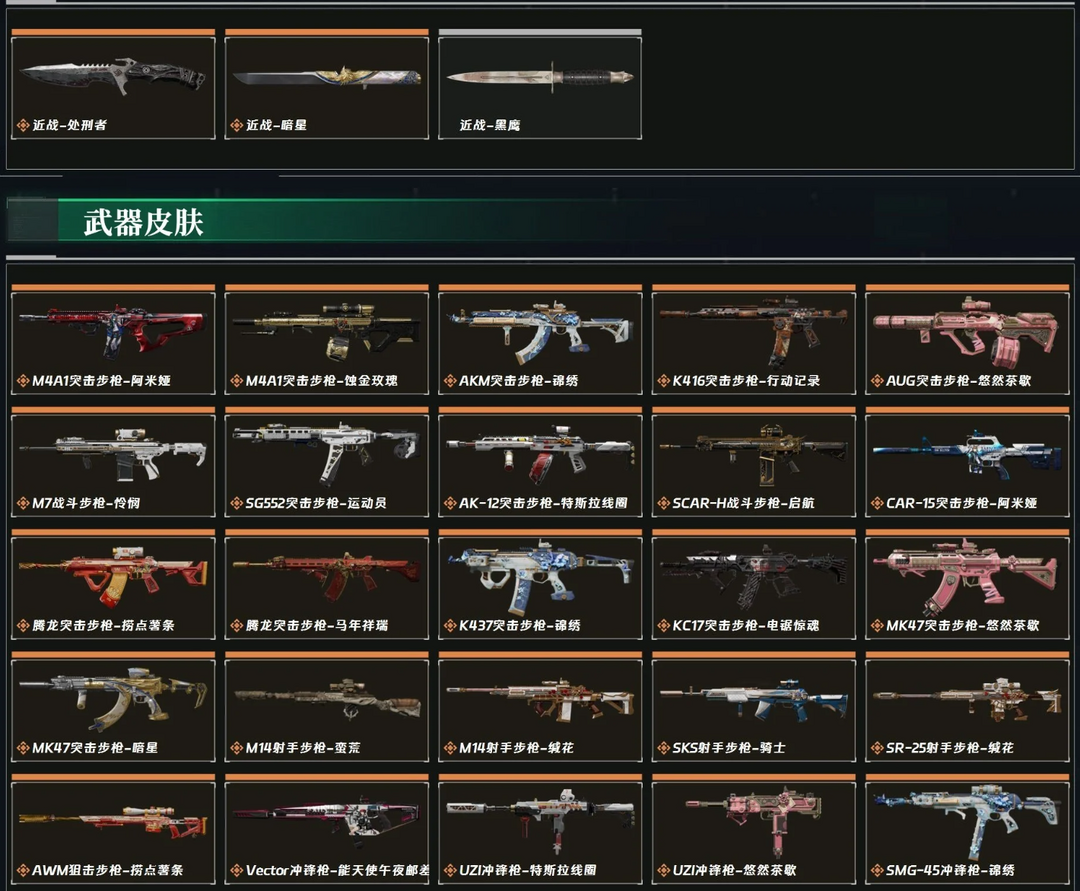The height and width of the screenshot is (891, 1080).
Task: Choose the SKS射手步枪-骑士 card
Action: [x=754, y=710]
